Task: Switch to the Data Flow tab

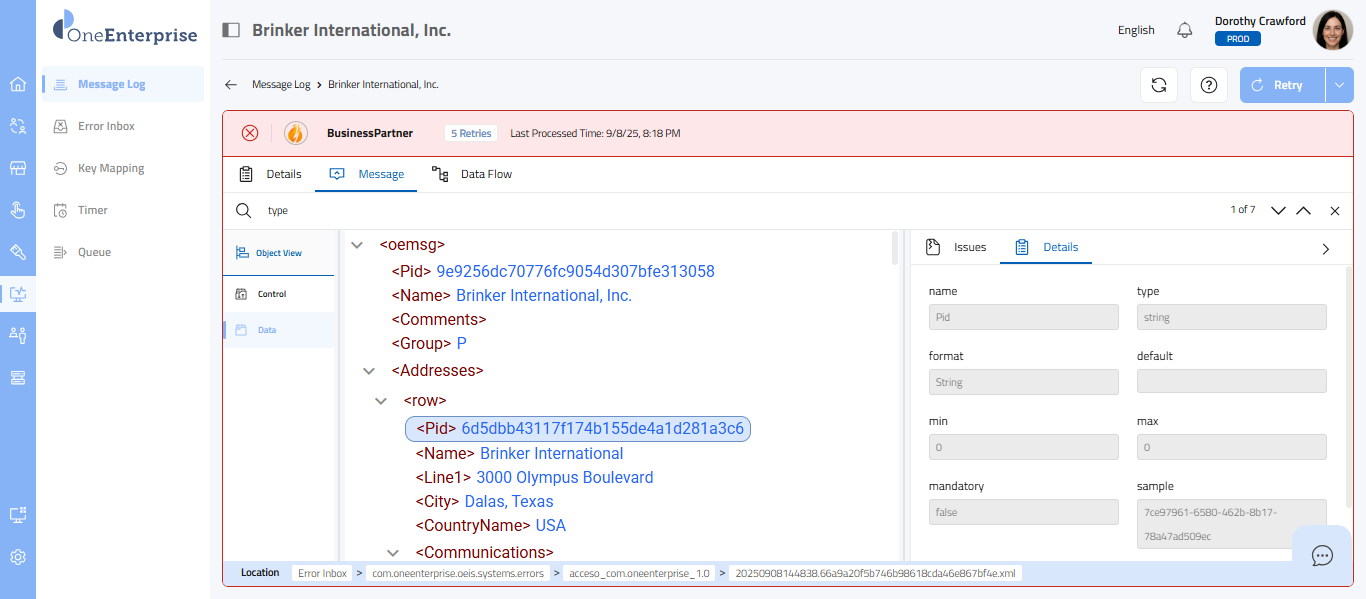Action: pyautogui.click(x=472, y=174)
